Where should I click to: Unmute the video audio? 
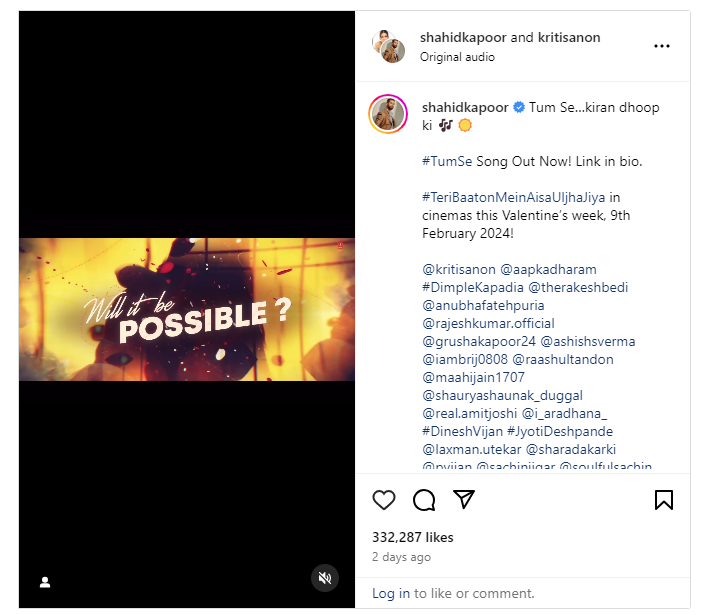[x=324, y=578]
